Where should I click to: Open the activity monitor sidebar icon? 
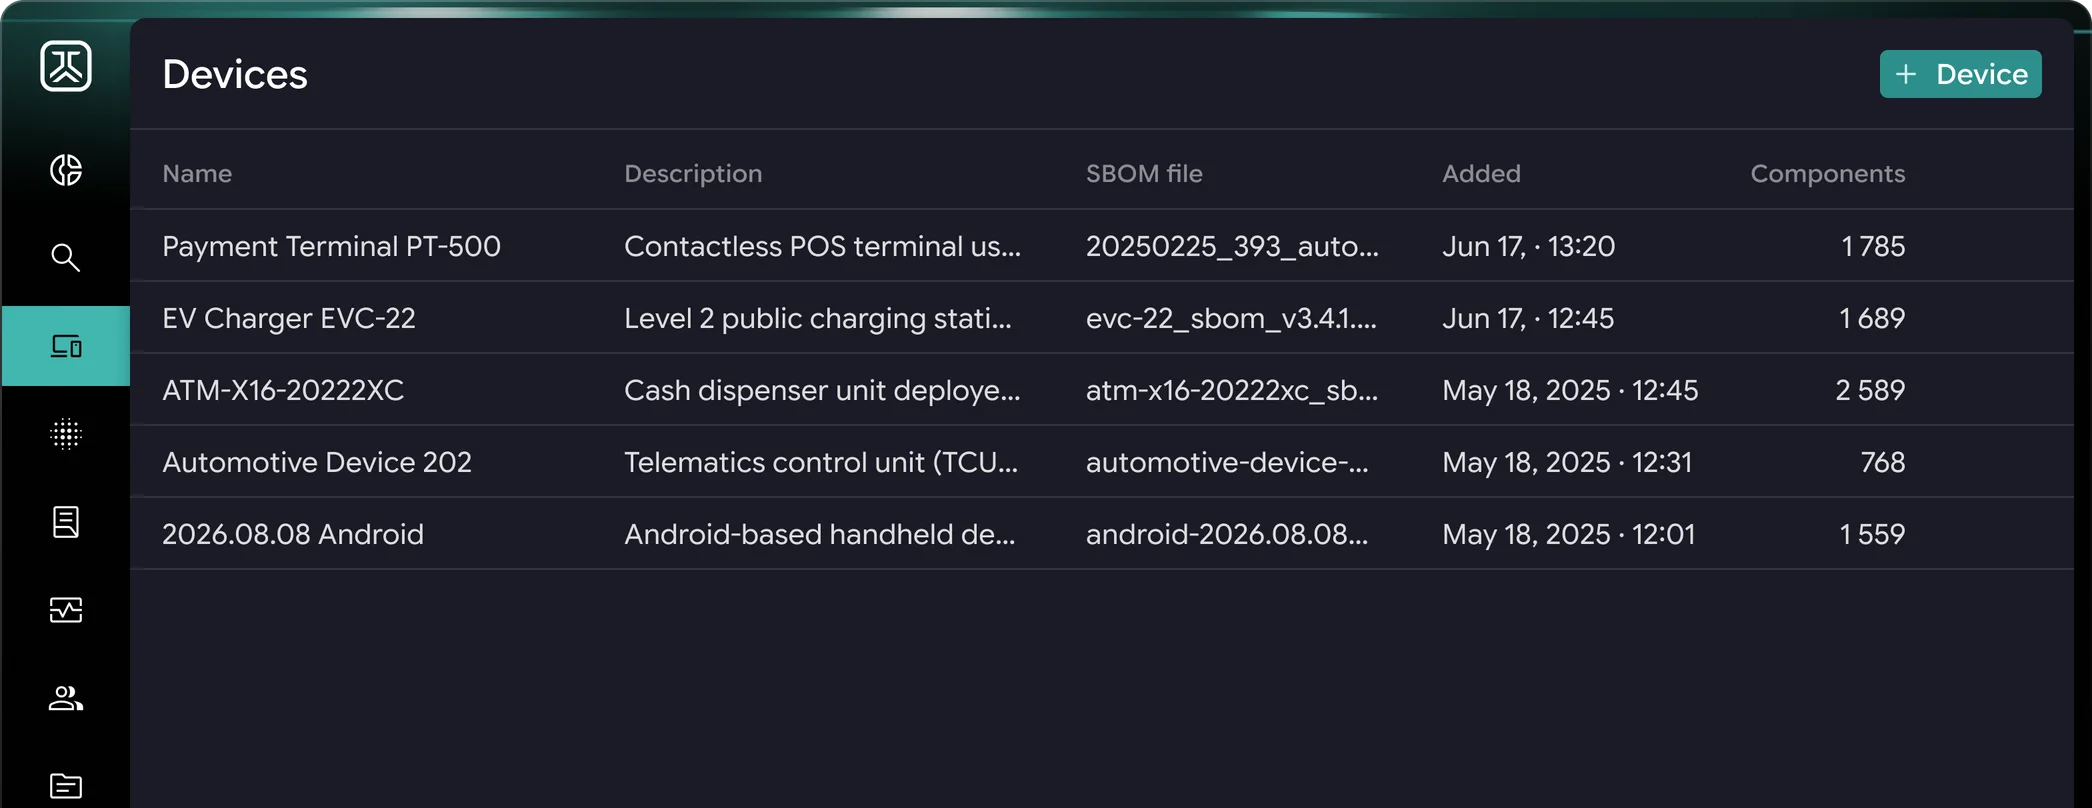tap(66, 610)
